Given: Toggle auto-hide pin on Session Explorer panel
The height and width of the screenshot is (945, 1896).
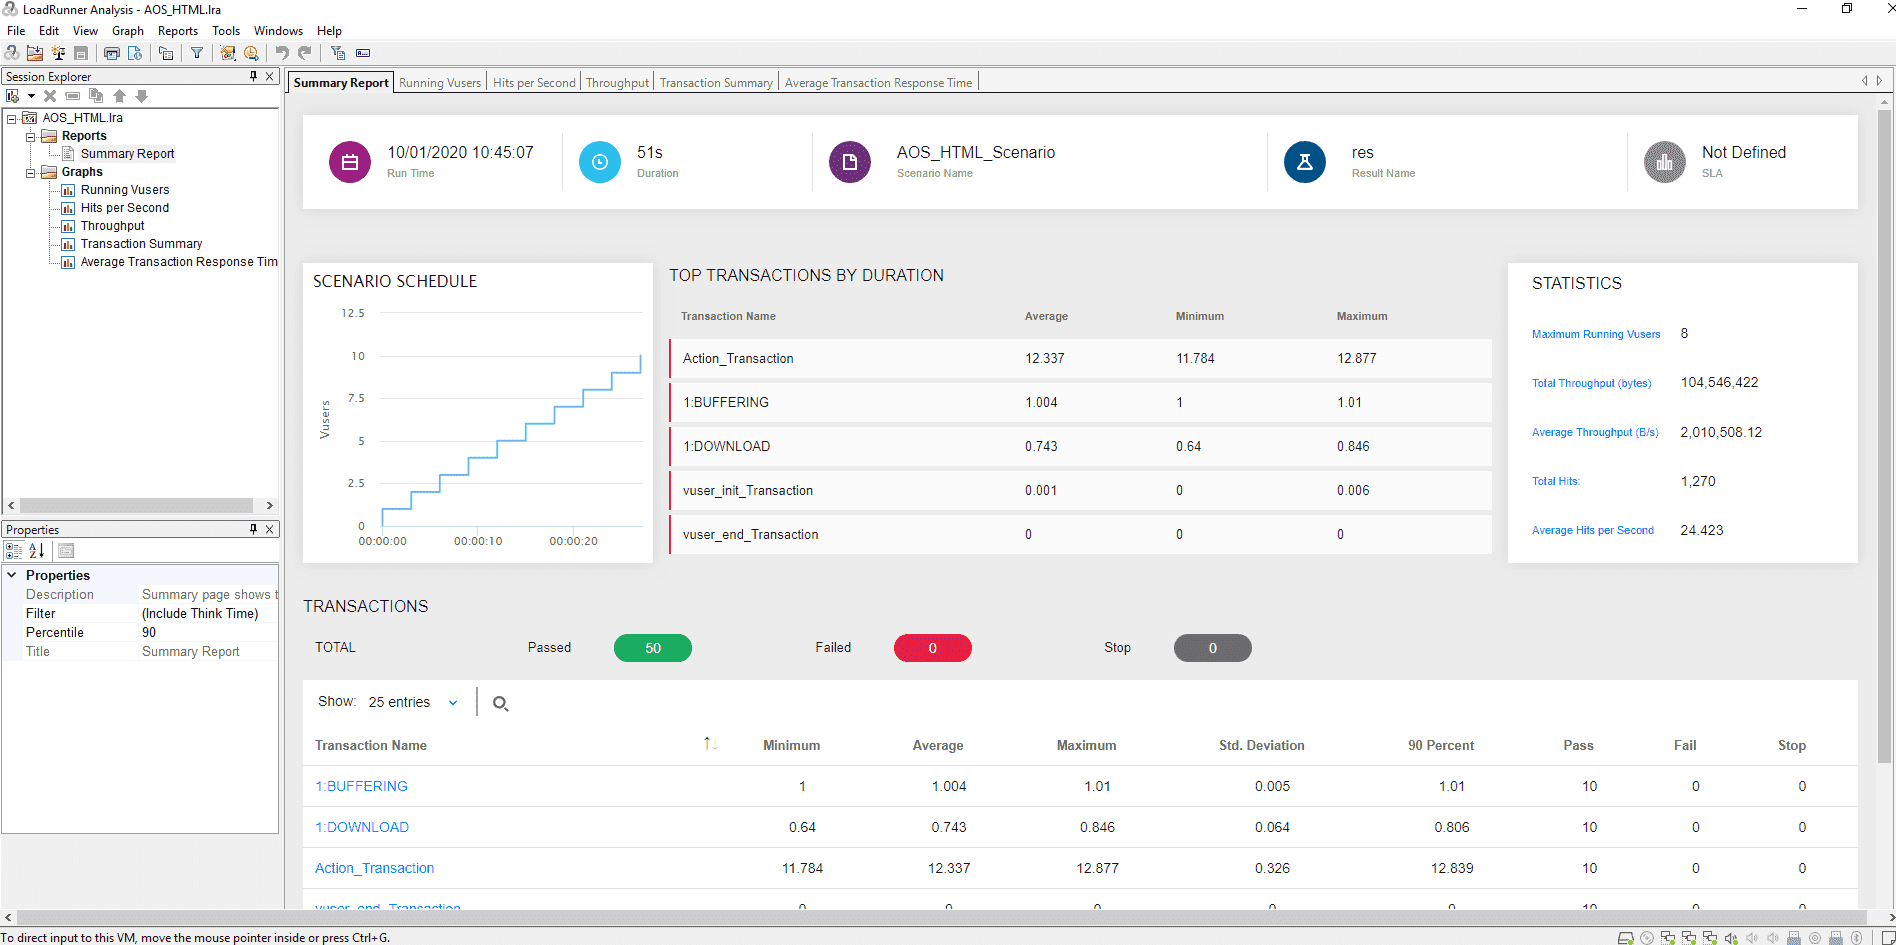Looking at the screenshot, I should pos(253,76).
